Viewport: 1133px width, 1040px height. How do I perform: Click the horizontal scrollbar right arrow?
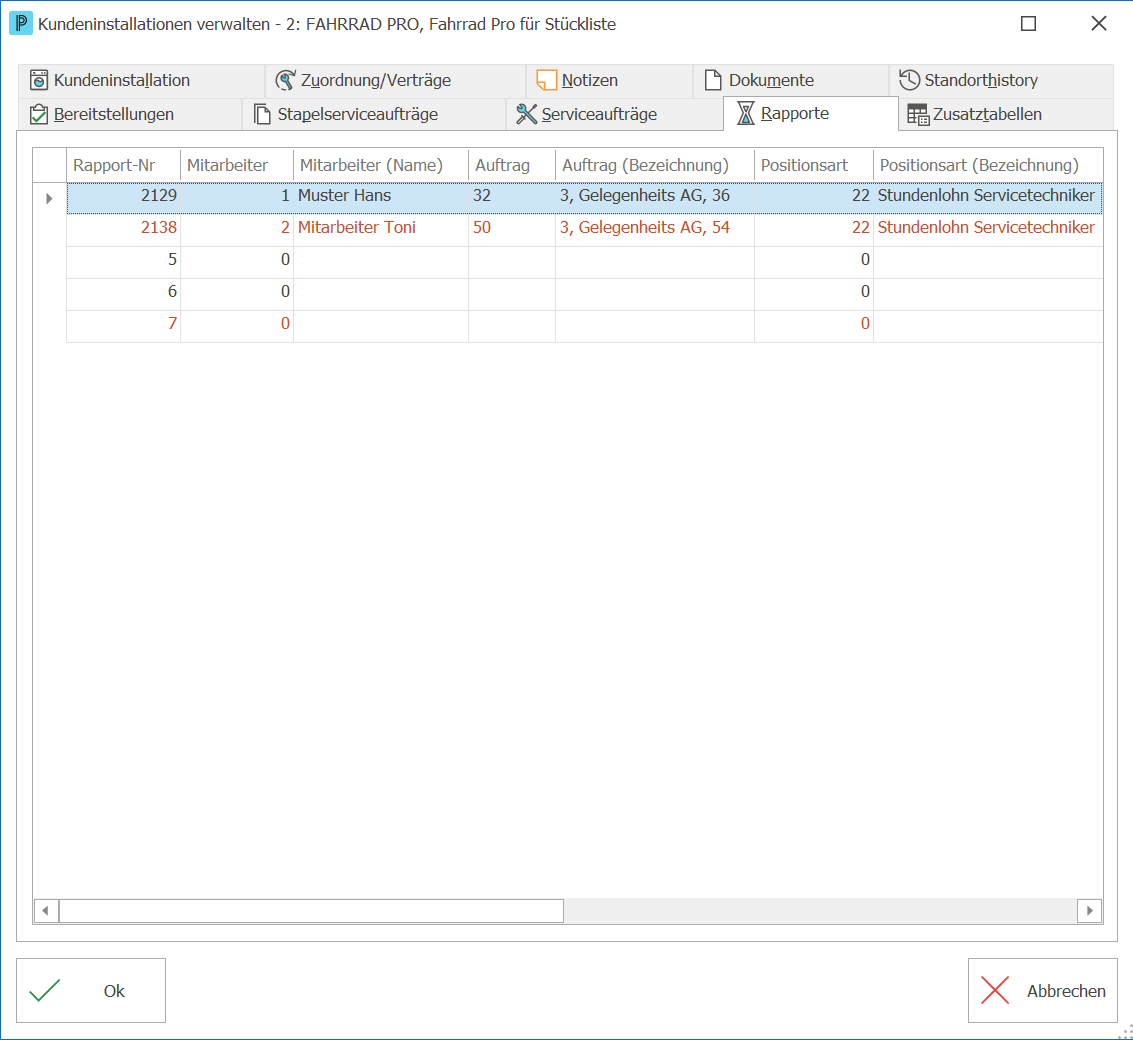tap(1090, 911)
